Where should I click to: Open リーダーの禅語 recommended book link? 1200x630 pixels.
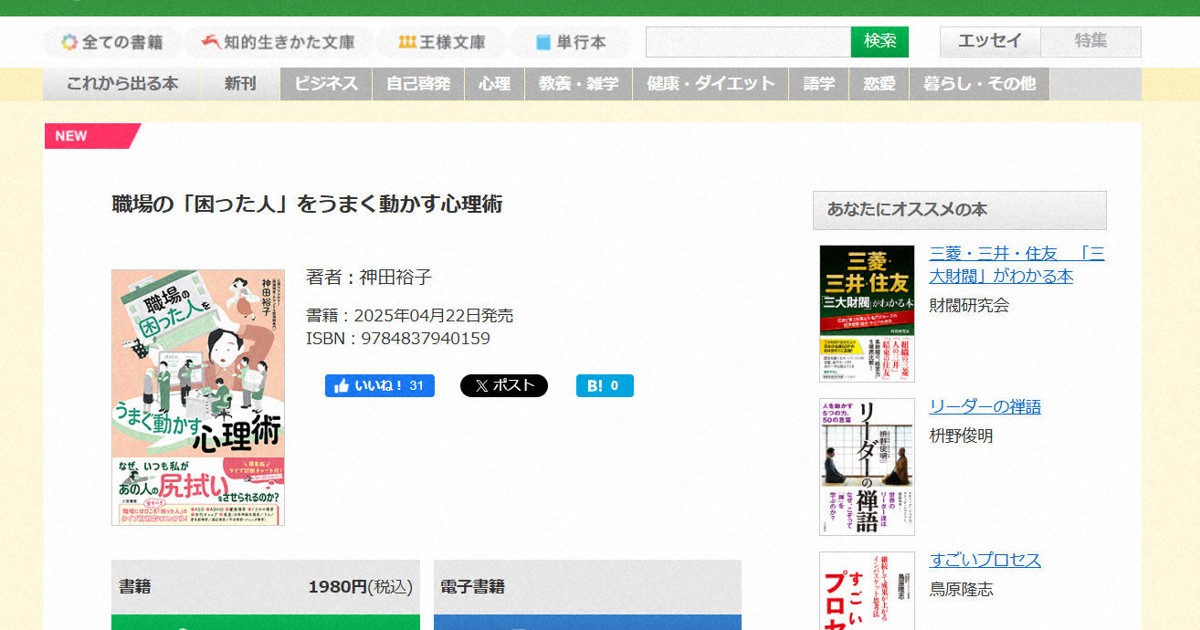tap(984, 407)
